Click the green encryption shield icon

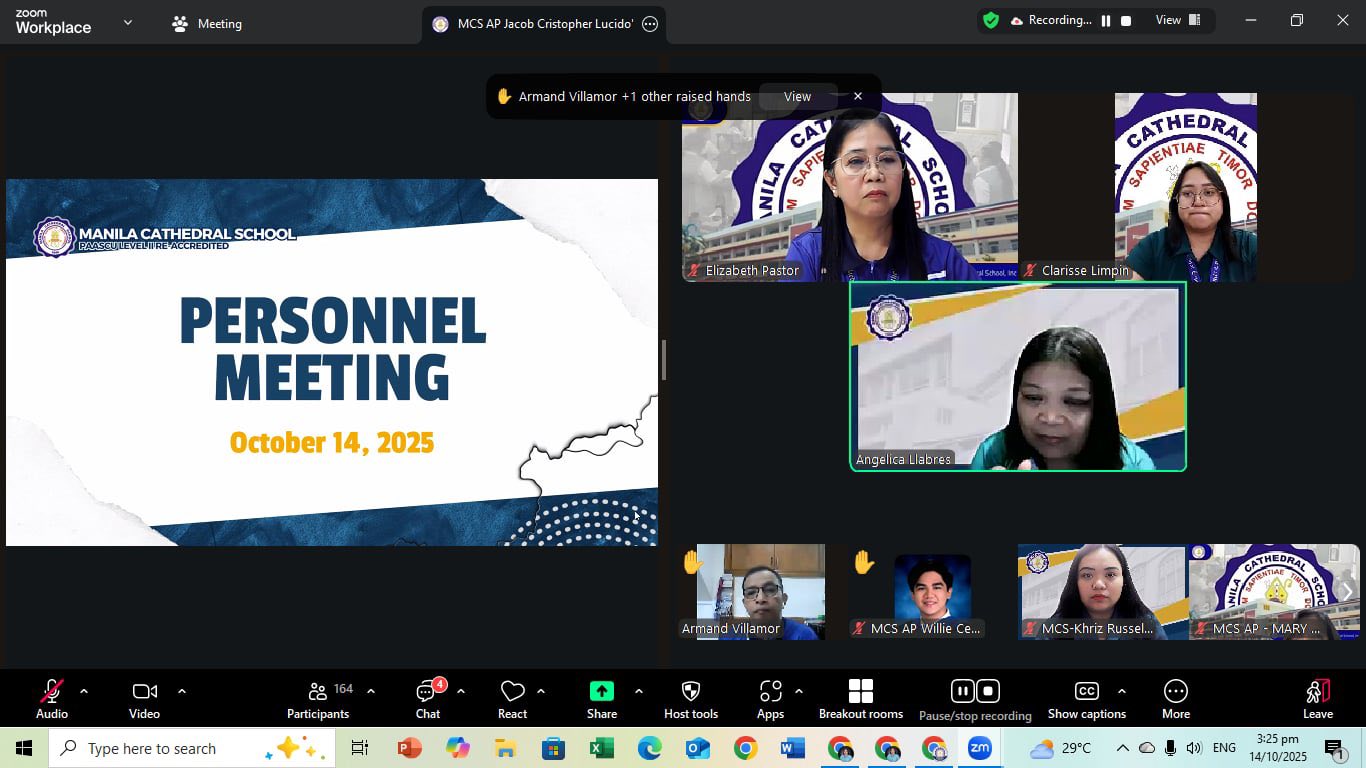click(991, 20)
